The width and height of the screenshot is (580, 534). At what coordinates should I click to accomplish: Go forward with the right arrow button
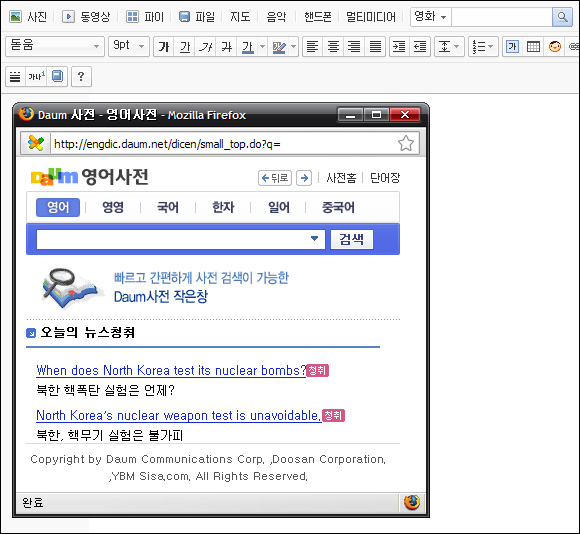coord(304,178)
